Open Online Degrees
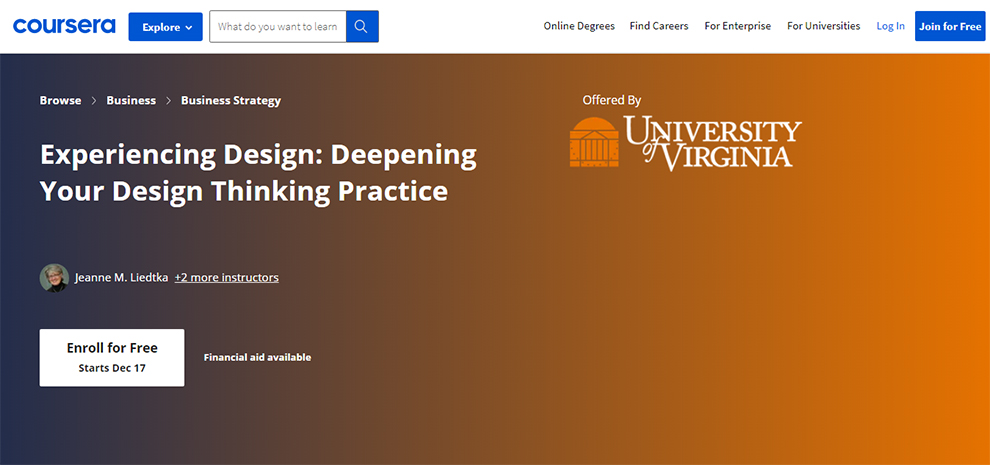Image resolution: width=990 pixels, height=465 pixels. [579, 26]
